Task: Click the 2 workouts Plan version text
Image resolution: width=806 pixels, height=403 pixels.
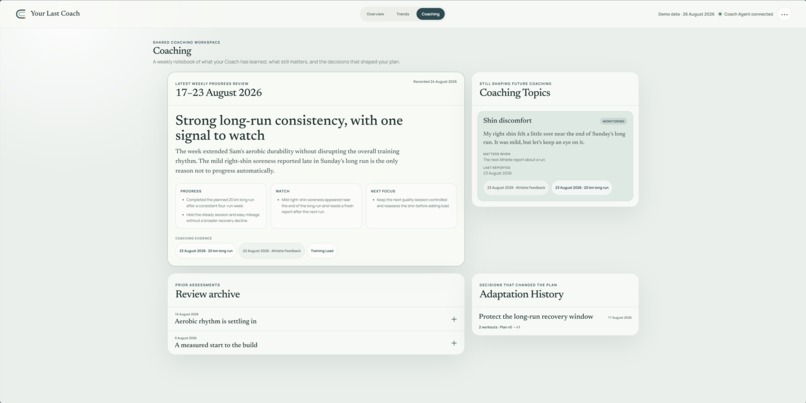Action: click(x=499, y=327)
